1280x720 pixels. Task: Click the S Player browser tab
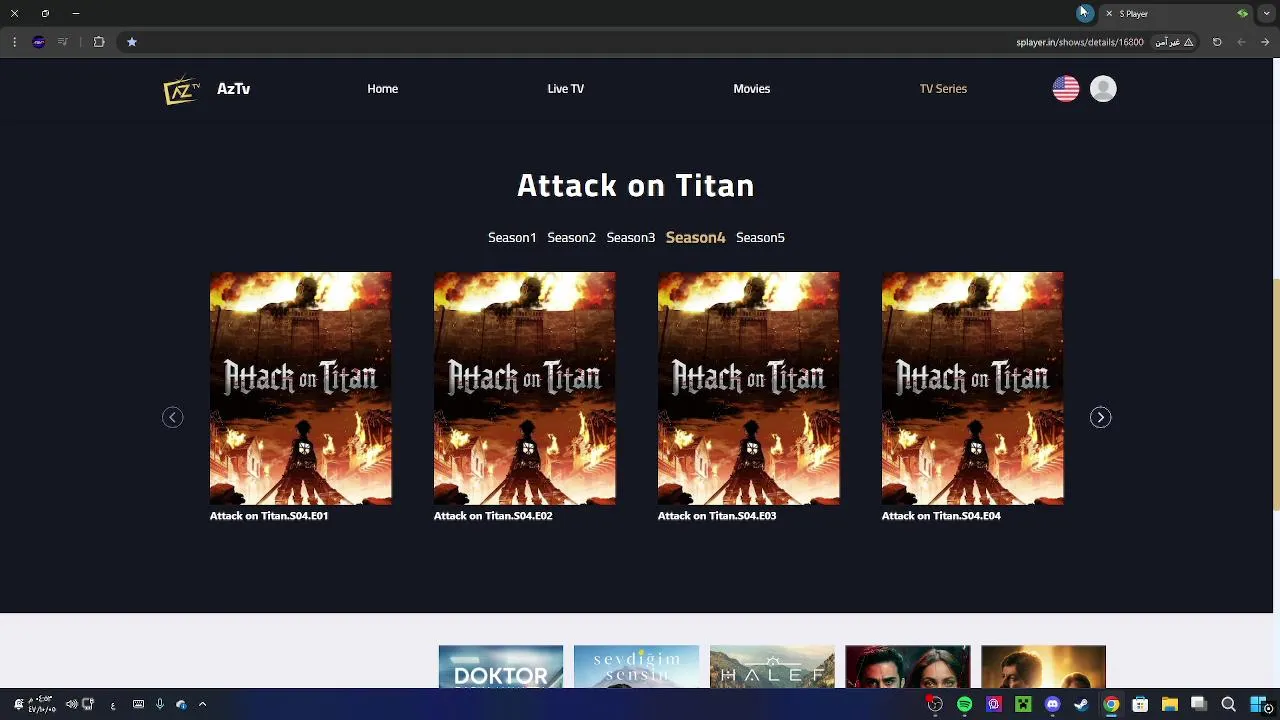click(1175, 14)
